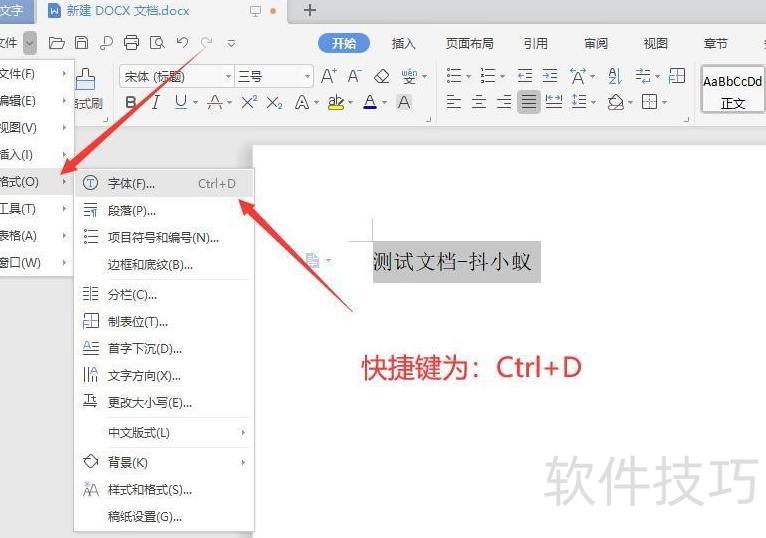This screenshot has width=766, height=538.
Task: Choose 分栏(C)... from format menu
Action: [164, 295]
